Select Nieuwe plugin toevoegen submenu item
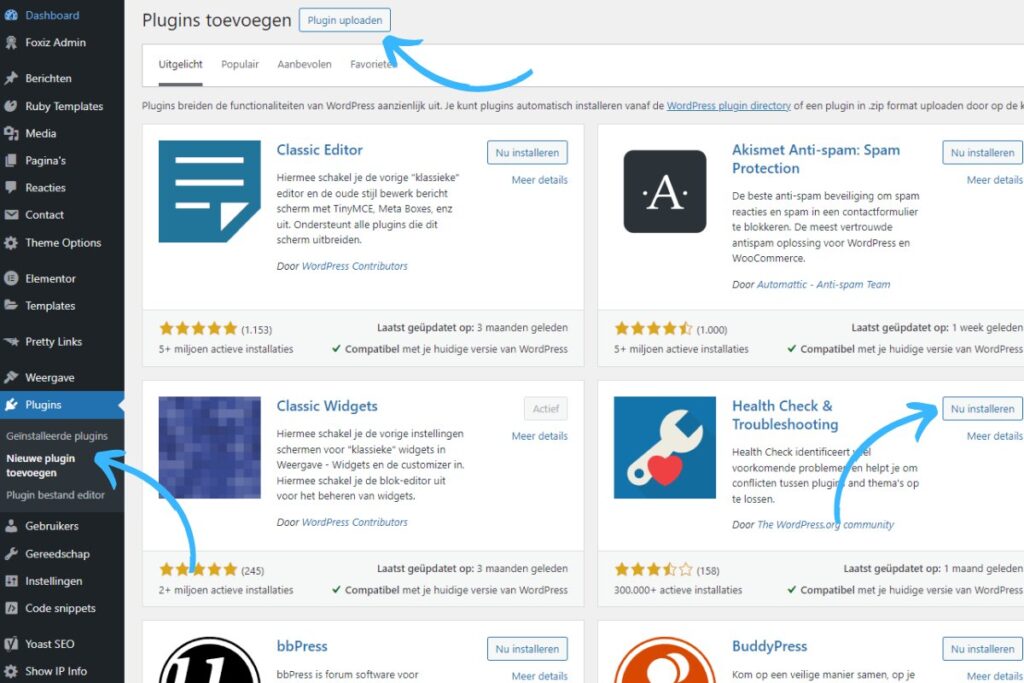 [x=40, y=466]
